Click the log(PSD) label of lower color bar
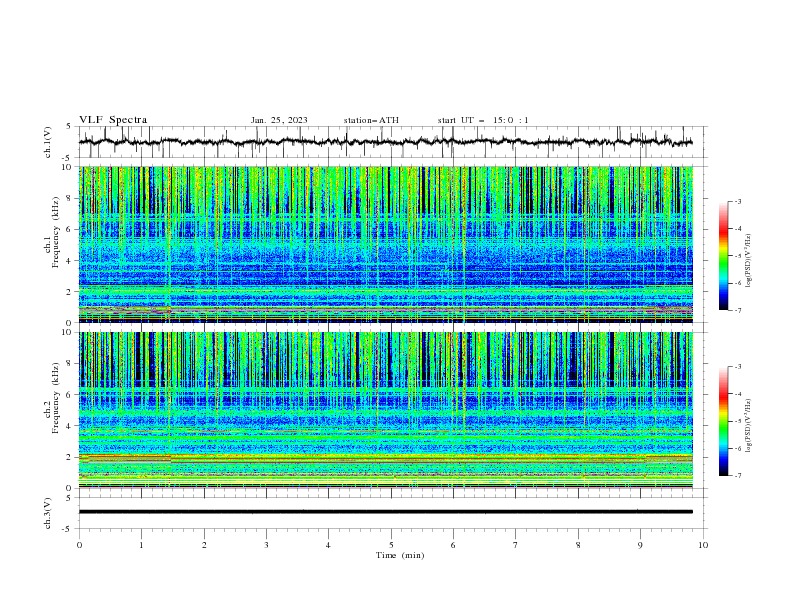 point(749,426)
